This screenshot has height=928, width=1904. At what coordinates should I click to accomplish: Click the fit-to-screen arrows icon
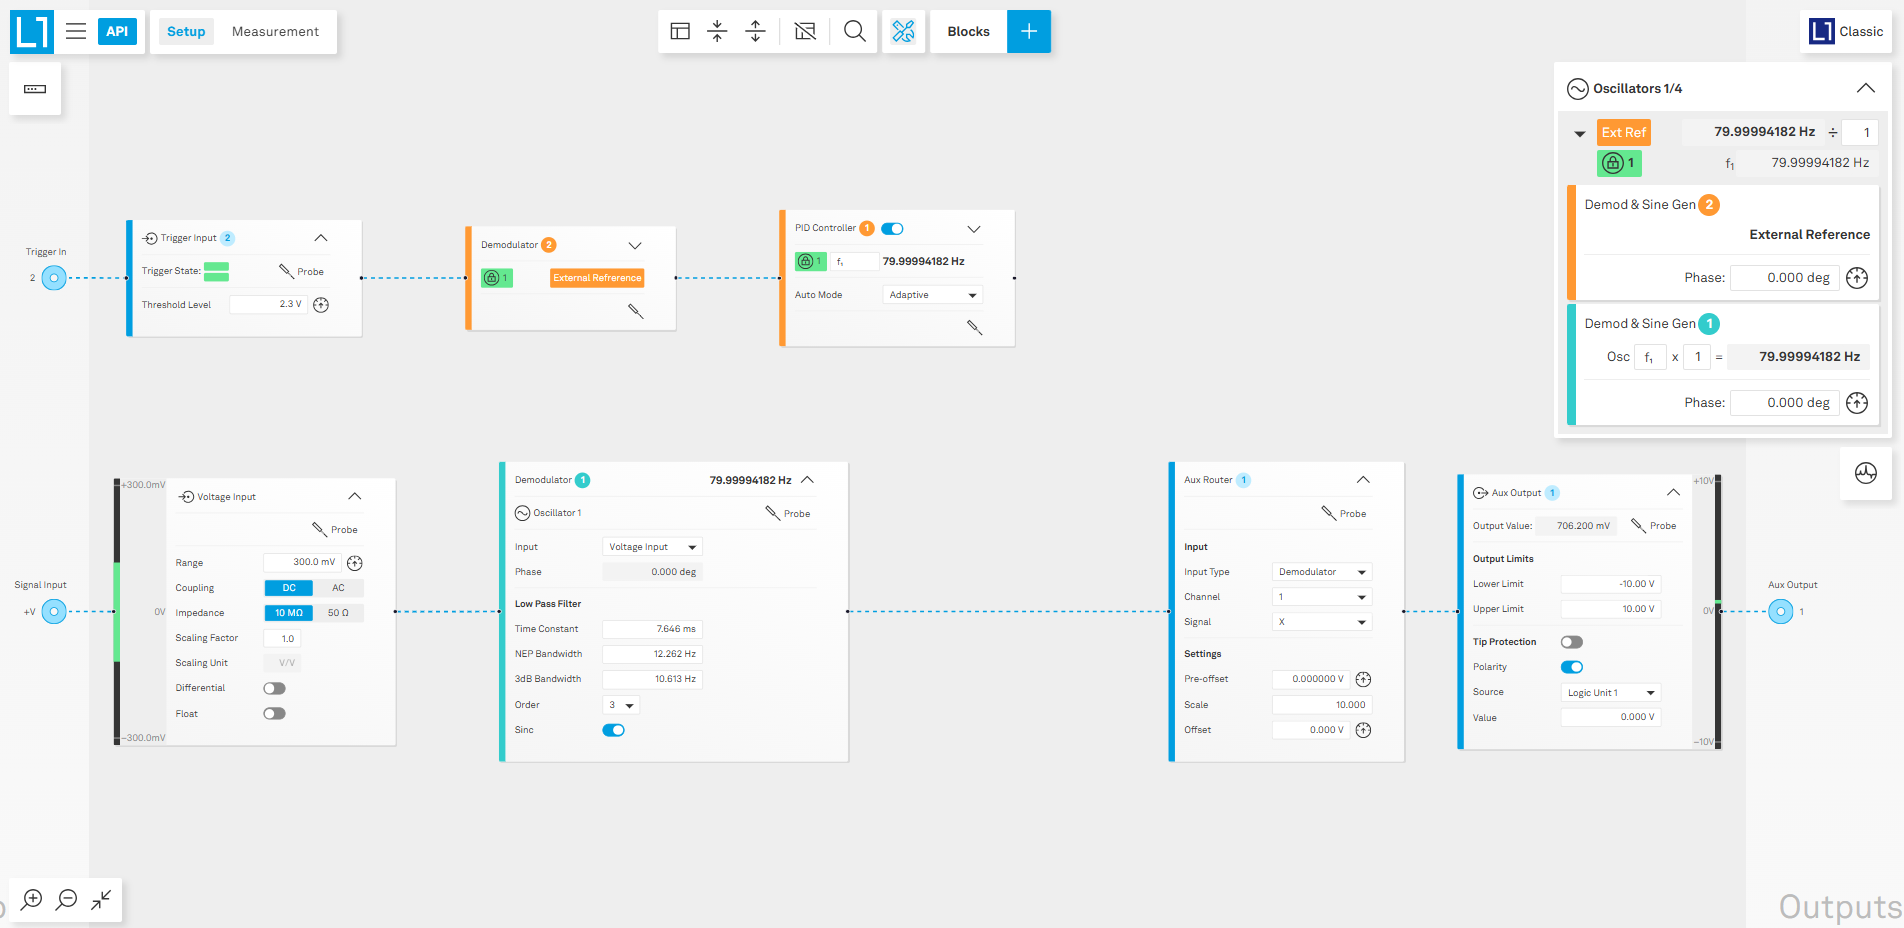pos(101,899)
